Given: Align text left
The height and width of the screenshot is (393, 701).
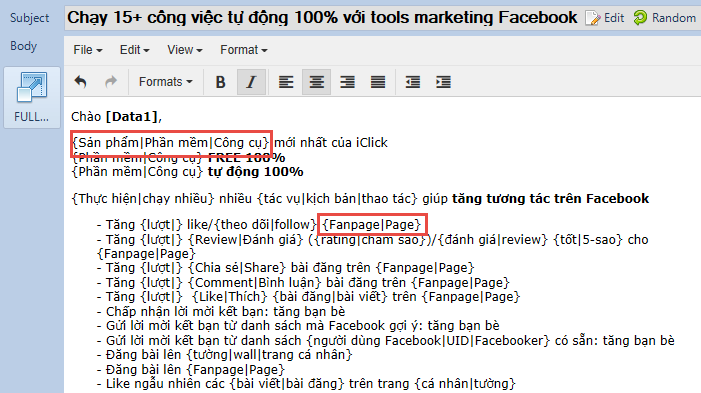Looking at the screenshot, I should pos(286,82).
